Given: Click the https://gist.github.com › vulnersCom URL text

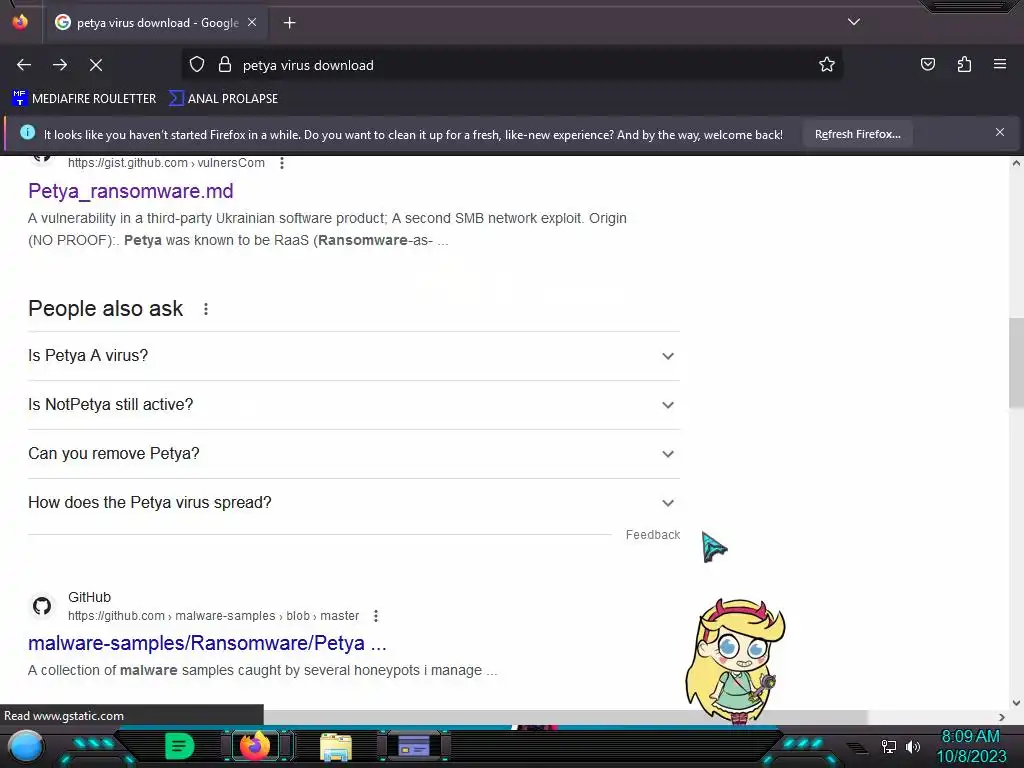Looking at the screenshot, I should (x=166, y=163).
